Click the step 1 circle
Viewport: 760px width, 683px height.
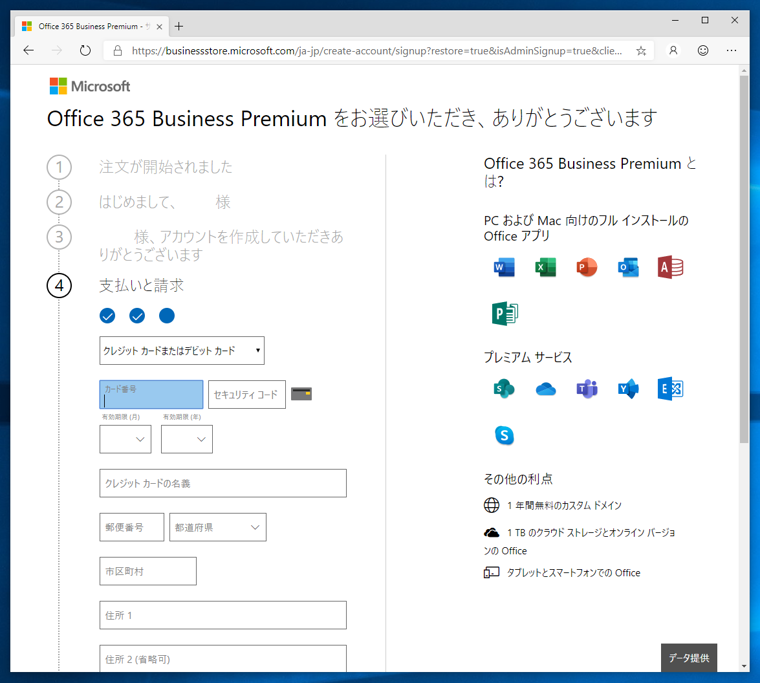[x=59, y=167]
